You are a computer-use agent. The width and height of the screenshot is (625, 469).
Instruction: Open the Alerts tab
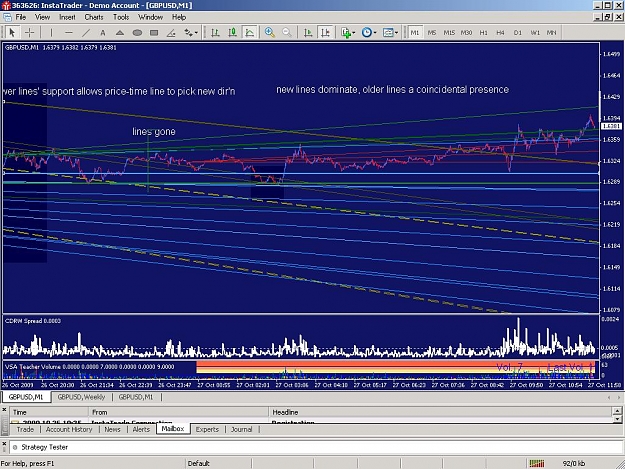pyautogui.click(x=141, y=429)
